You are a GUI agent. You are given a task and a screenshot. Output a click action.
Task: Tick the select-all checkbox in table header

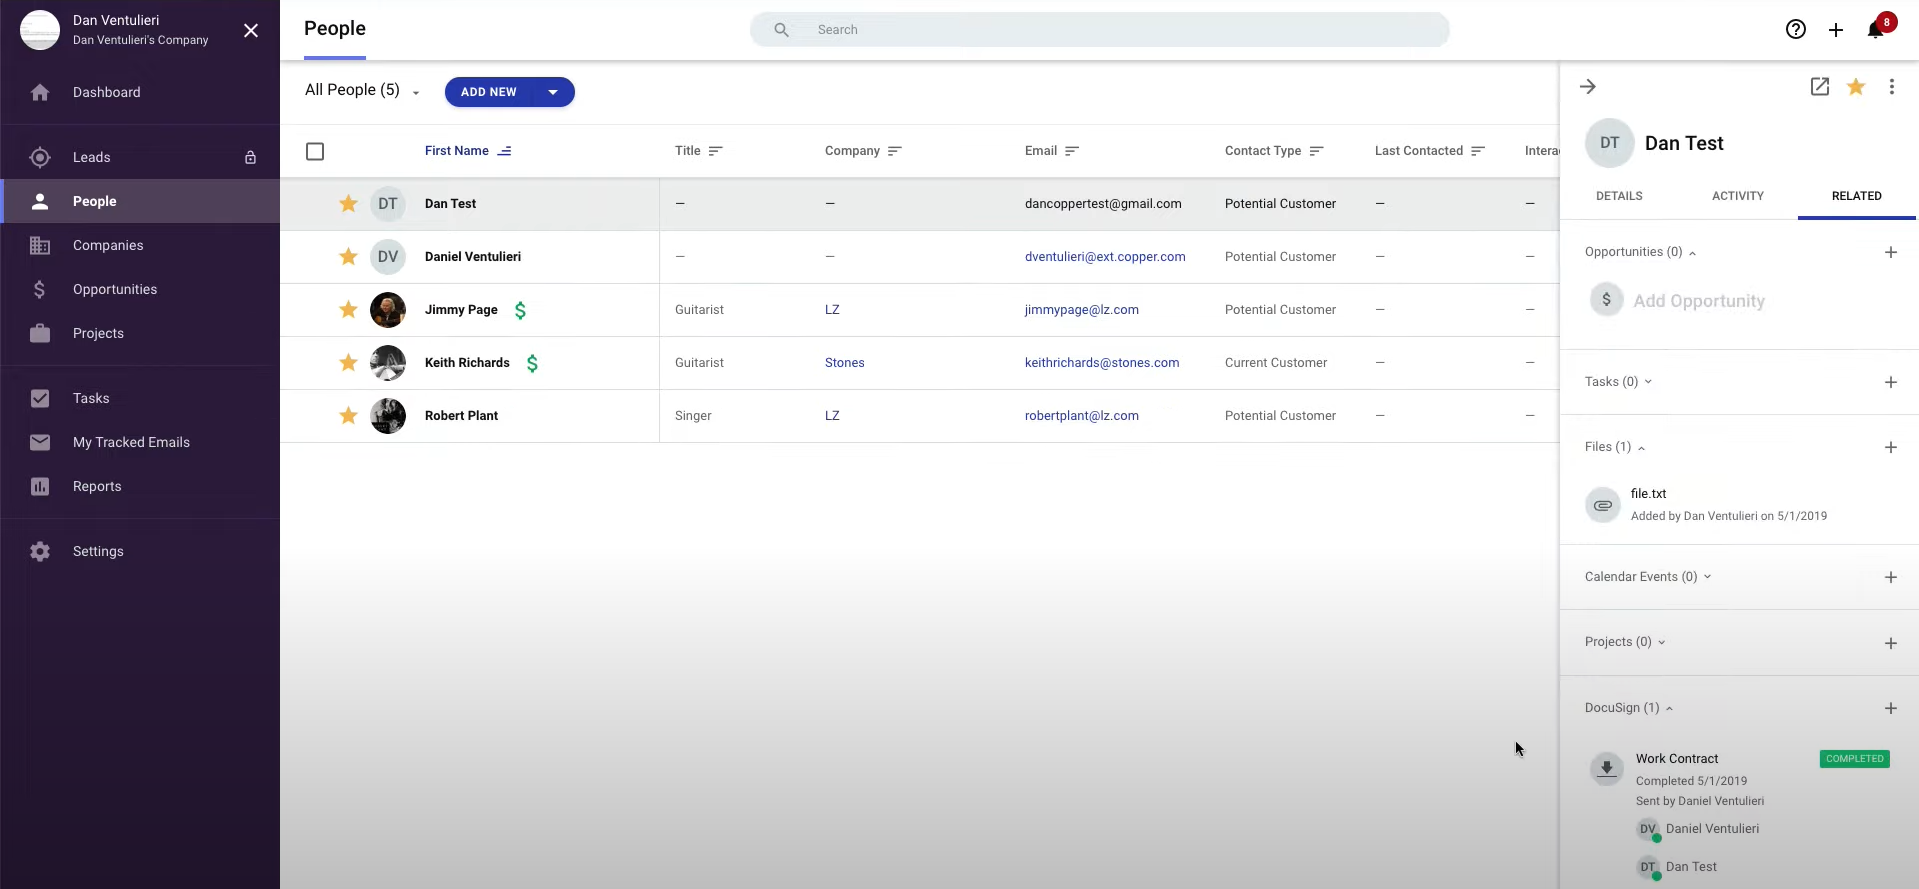tap(315, 151)
